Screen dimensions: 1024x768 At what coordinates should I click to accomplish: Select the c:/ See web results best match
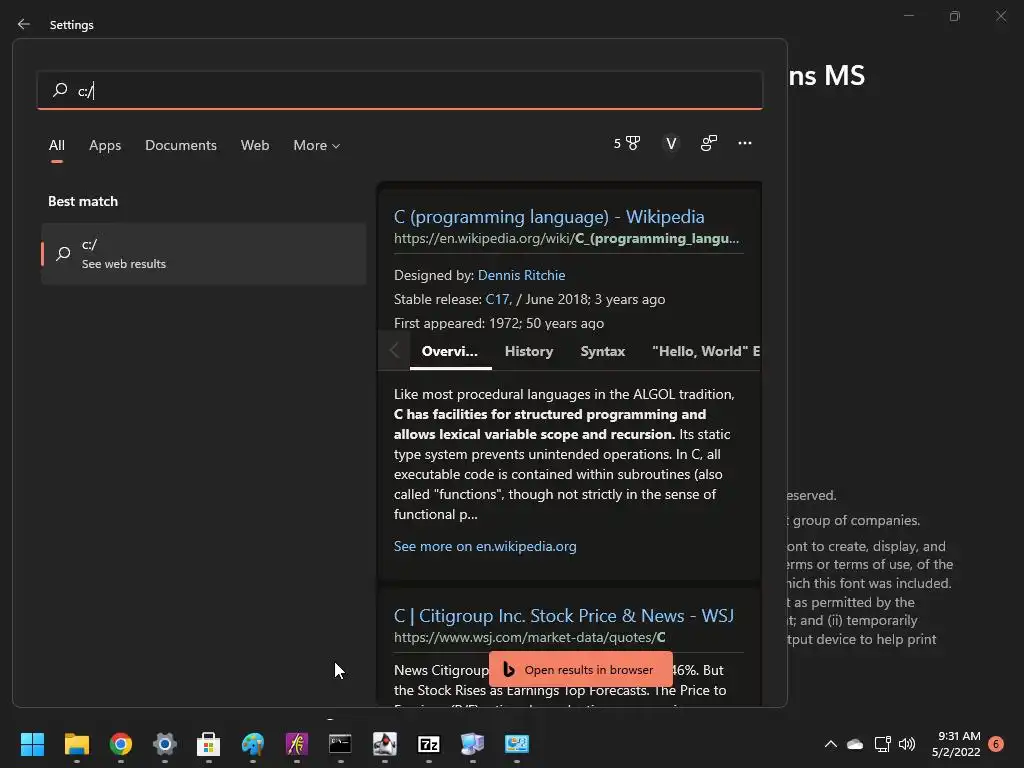204,253
